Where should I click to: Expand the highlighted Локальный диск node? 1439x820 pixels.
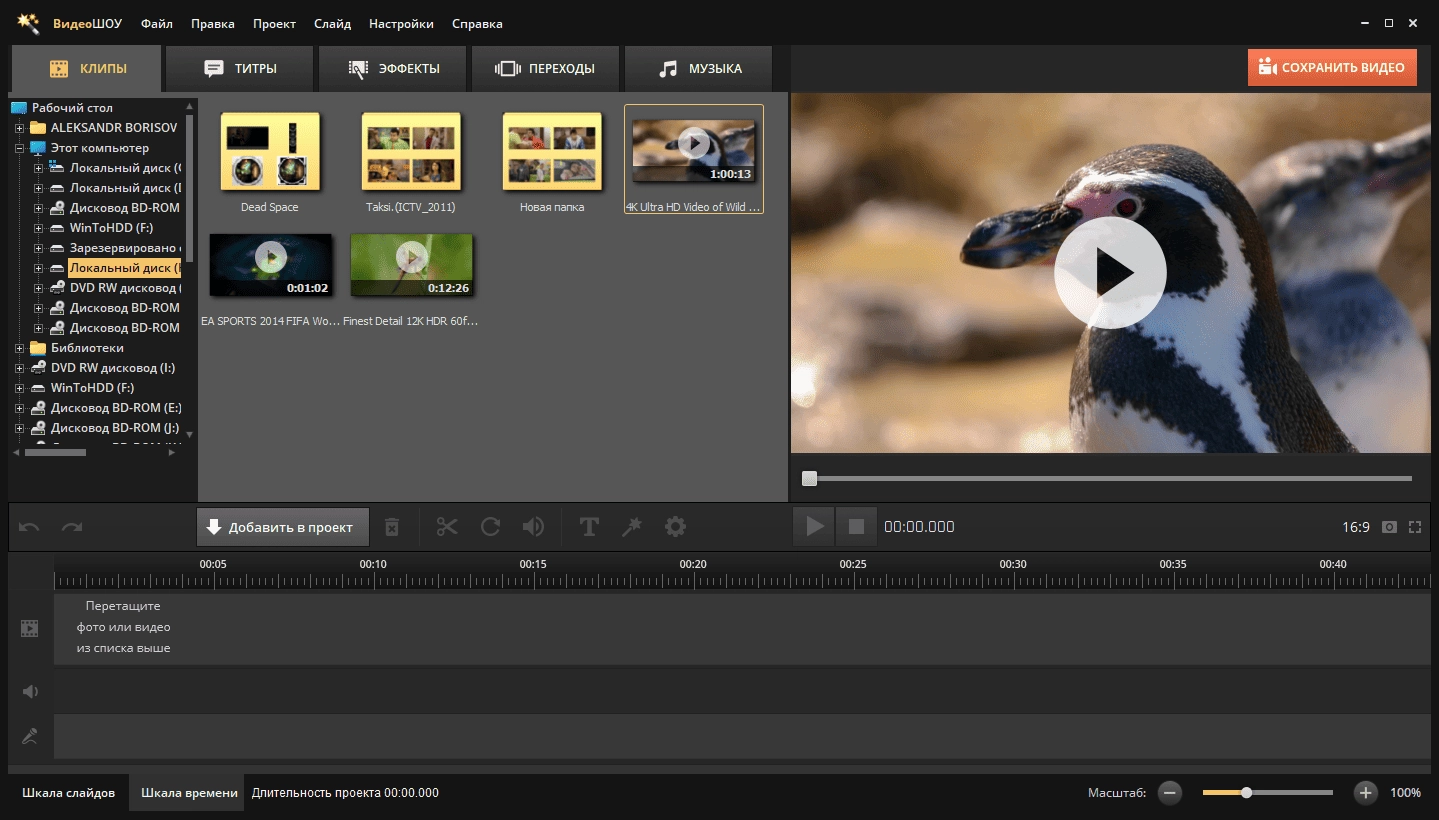click(38, 268)
